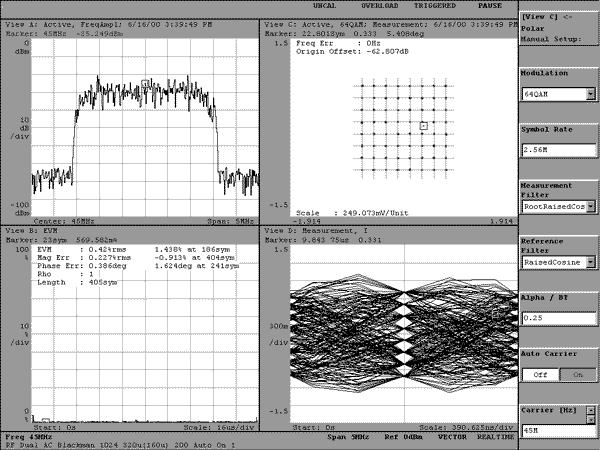Select the View D Measurement I title bar
This screenshot has width=600, height=450.
(x=390, y=231)
